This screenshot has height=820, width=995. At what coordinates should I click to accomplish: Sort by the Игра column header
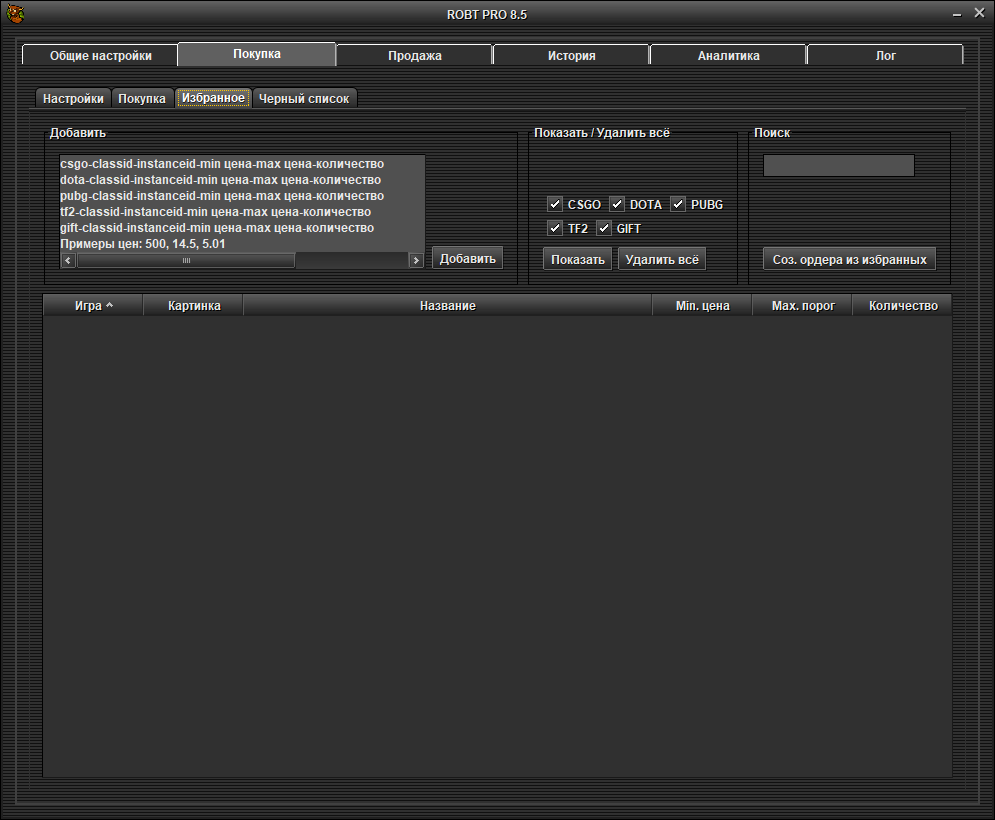pos(93,306)
